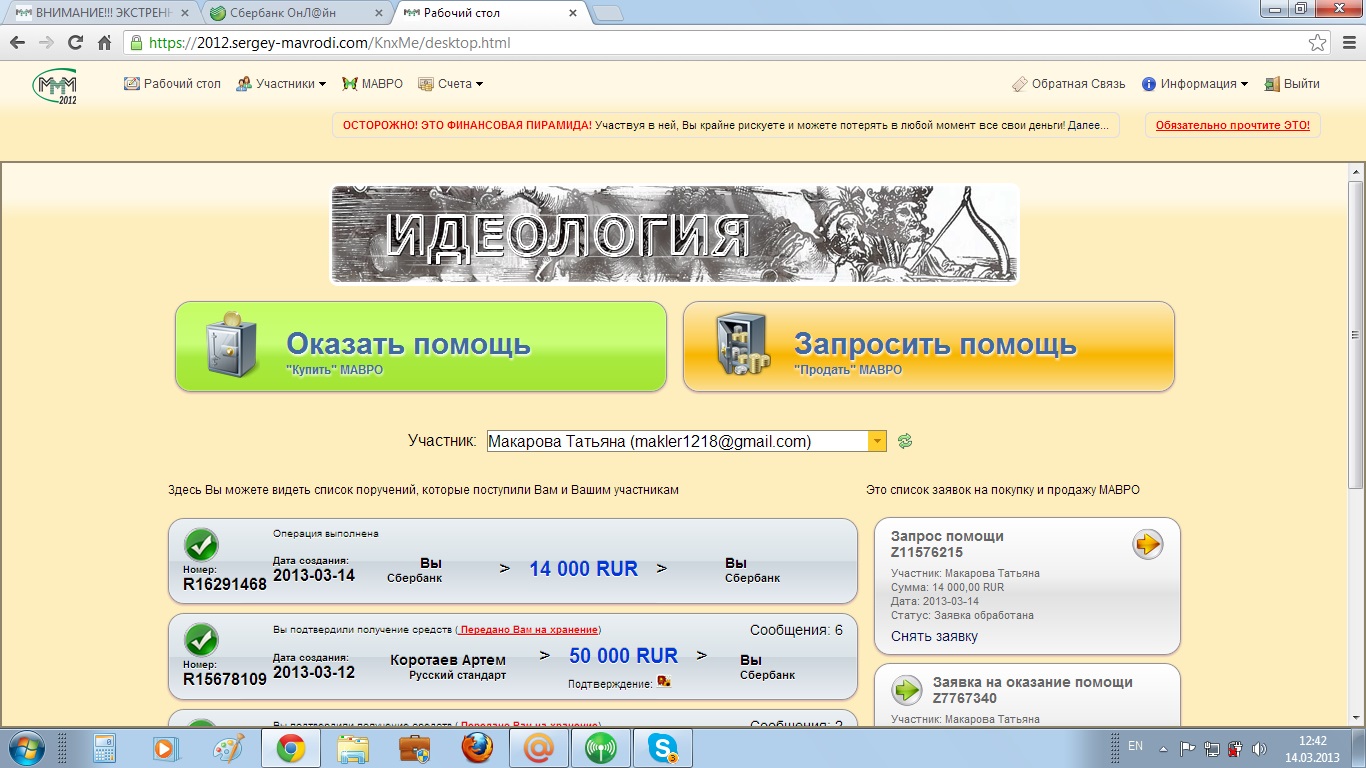
Task: Open the Windows Start menu
Action: [x=25, y=748]
